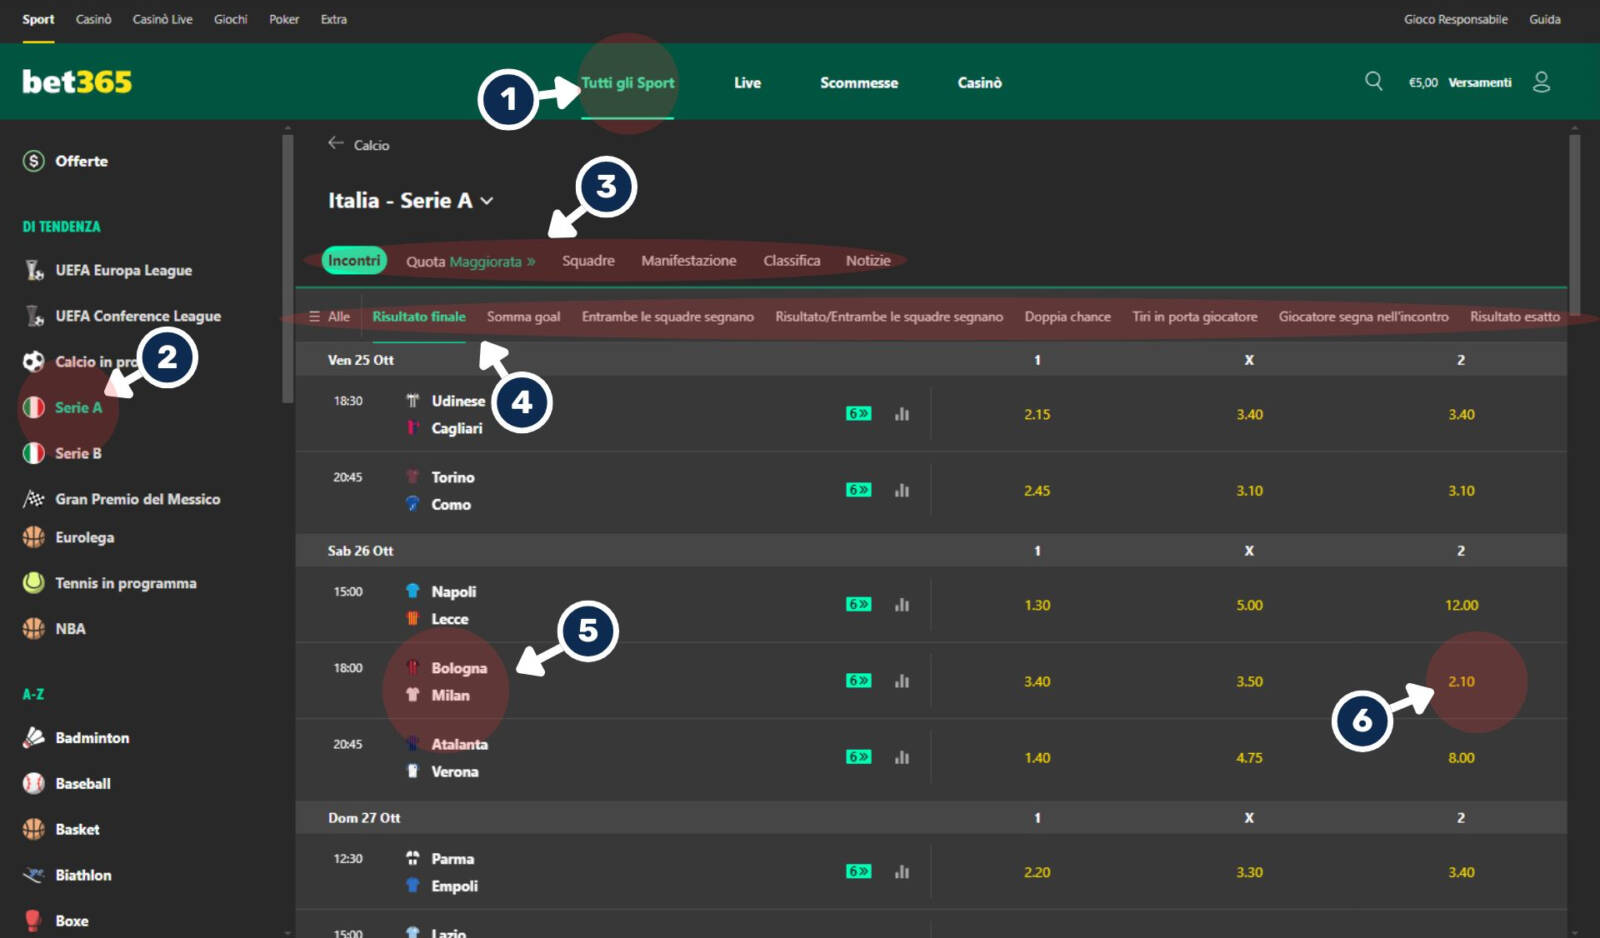Open Calcio in programma sidebar item
This screenshot has height=938, width=1600.
pos(95,362)
